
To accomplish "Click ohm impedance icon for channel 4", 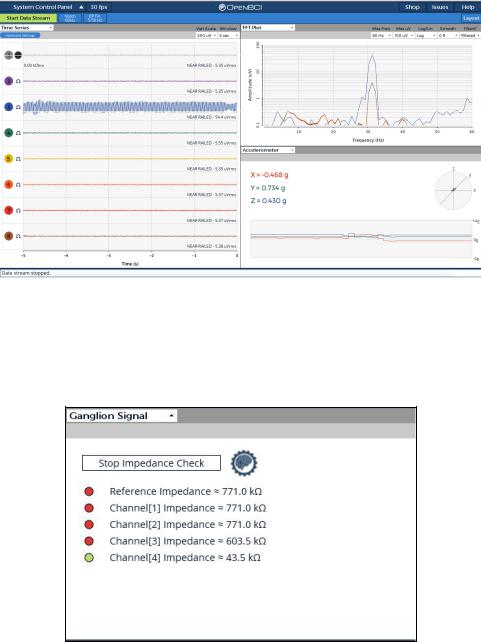I will [x=18, y=133].
